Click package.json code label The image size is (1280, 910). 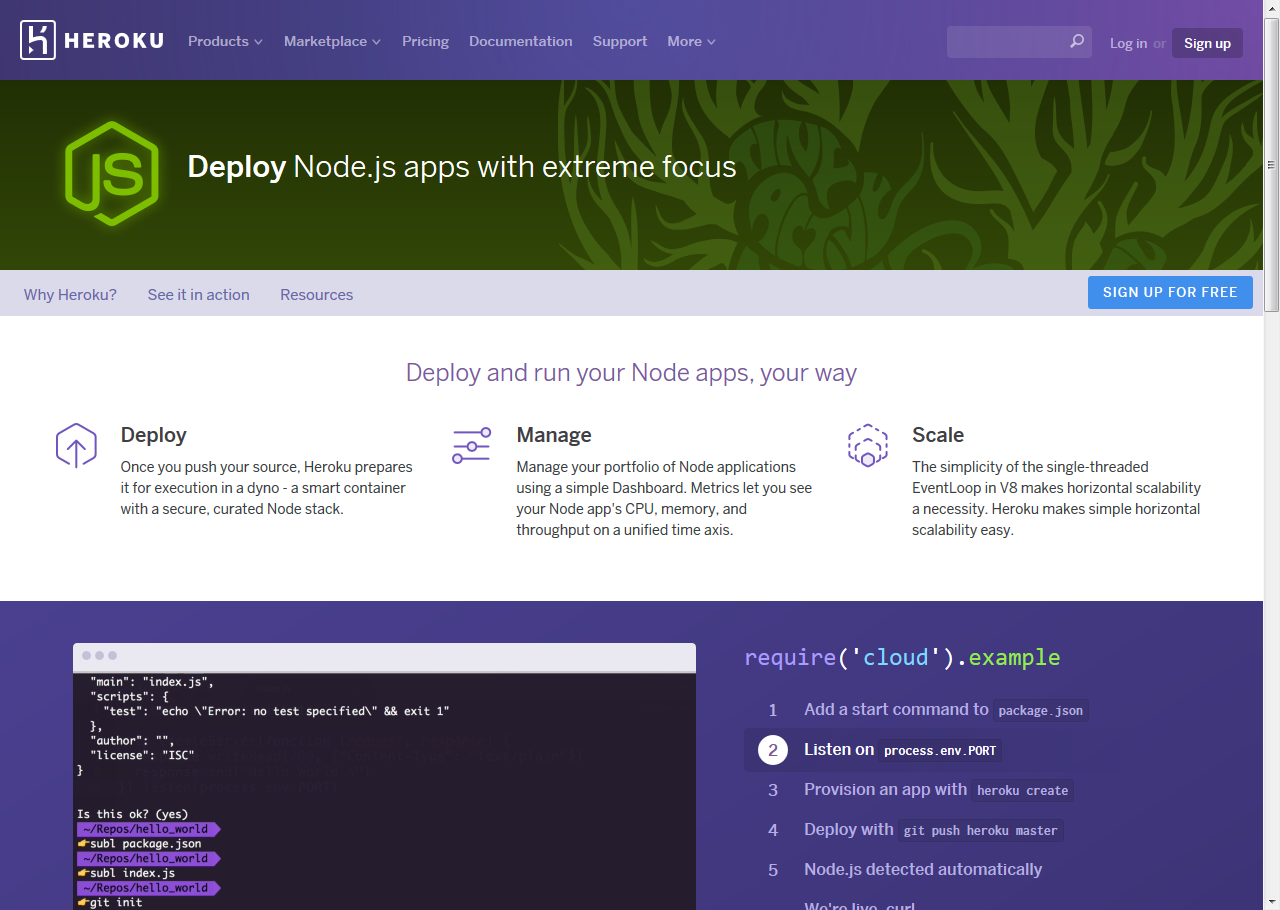(1040, 711)
